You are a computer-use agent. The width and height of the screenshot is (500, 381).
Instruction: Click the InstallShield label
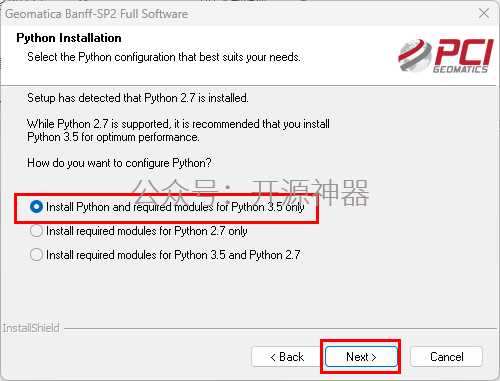pyautogui.click(x=31, y=328)
